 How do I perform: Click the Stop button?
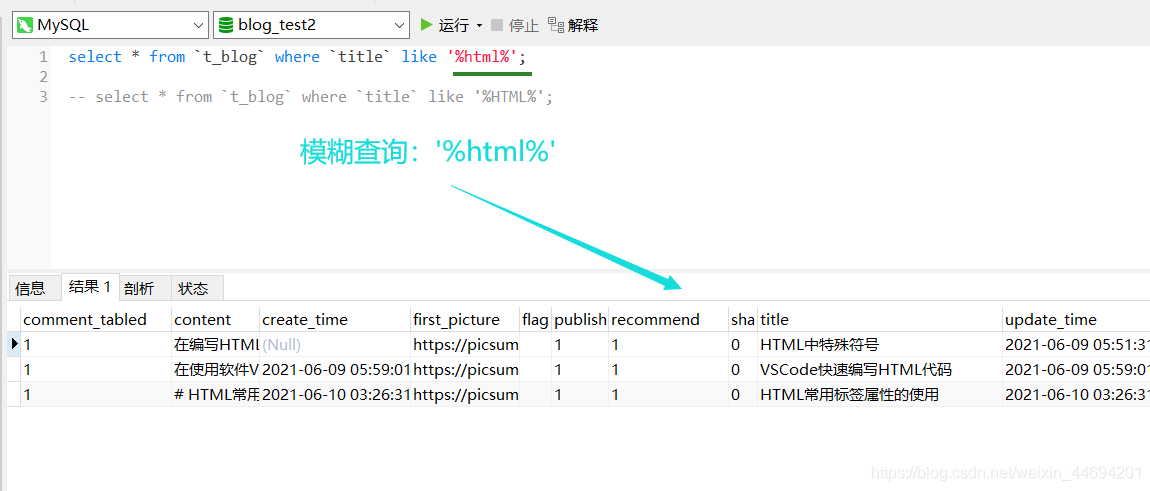click(x=515, y=25)
